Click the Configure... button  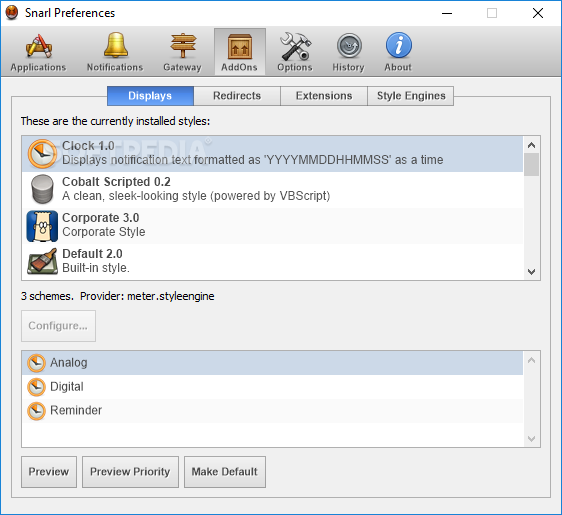(x=58, y=326)
